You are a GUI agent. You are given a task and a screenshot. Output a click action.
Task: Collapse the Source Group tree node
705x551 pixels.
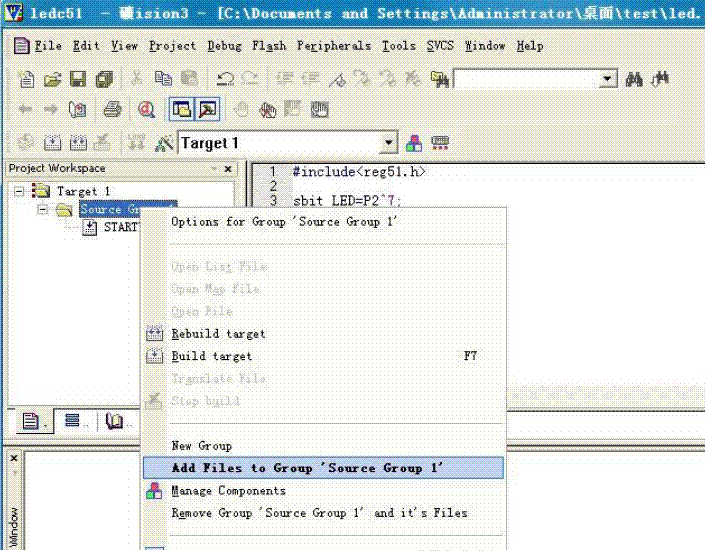click(x=42, y=210)
